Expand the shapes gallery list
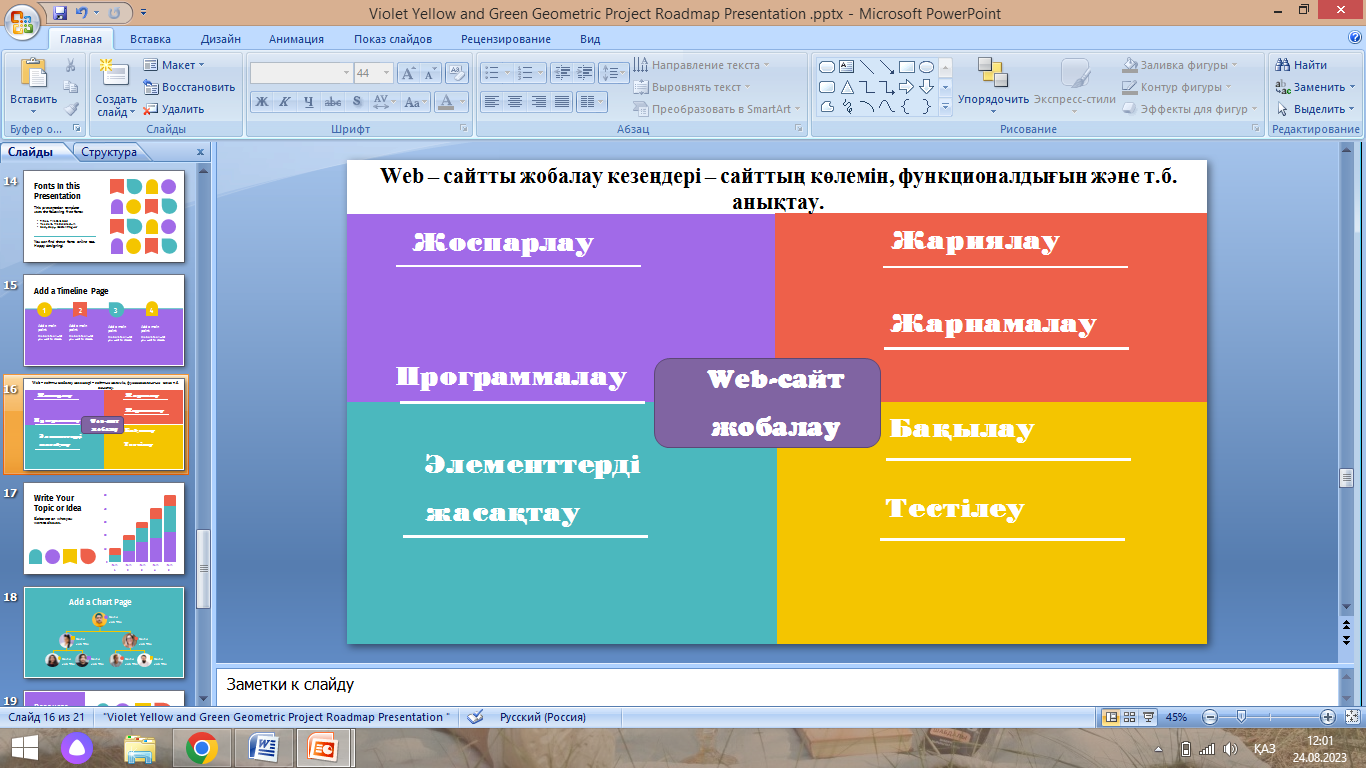Image resolution: width=1366 pixels, height=768 pixels. pos(946,108)
